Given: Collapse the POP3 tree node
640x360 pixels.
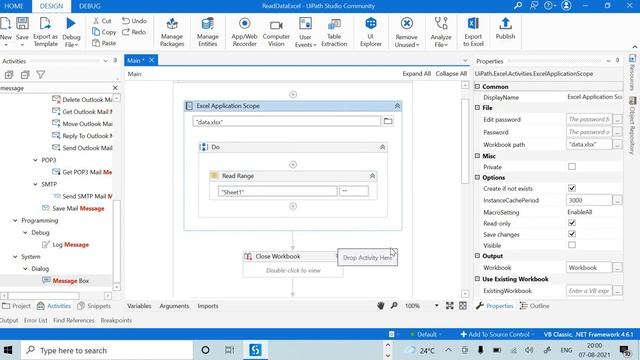Looking at the screenshot, I should tap(35, 160).
